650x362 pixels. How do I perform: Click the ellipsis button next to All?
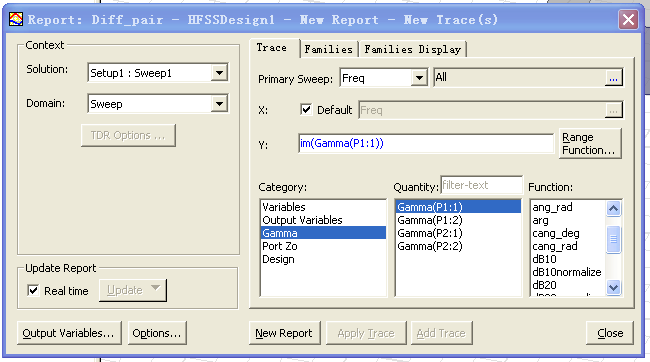[x=614, y=78]
